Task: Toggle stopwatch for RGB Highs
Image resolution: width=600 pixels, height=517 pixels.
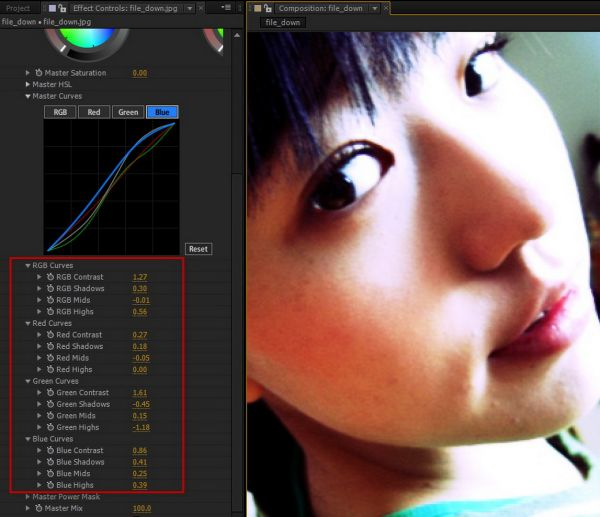Action: click(51, 311)
